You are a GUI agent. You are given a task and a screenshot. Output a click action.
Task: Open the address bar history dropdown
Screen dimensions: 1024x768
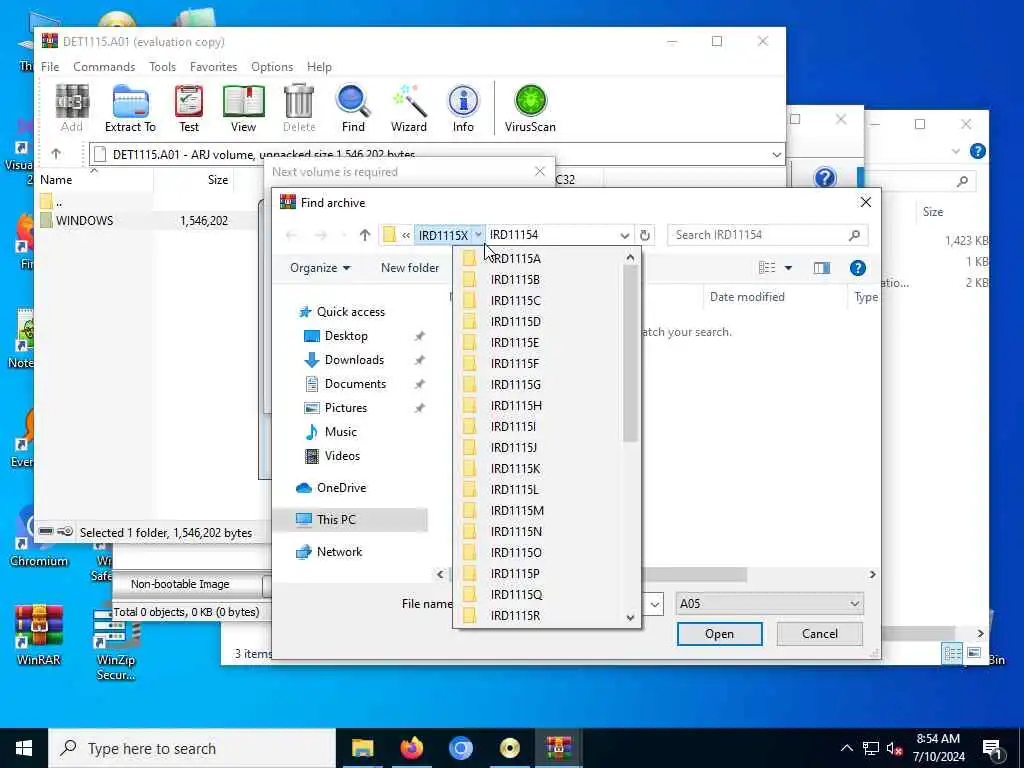coord(624,235)
